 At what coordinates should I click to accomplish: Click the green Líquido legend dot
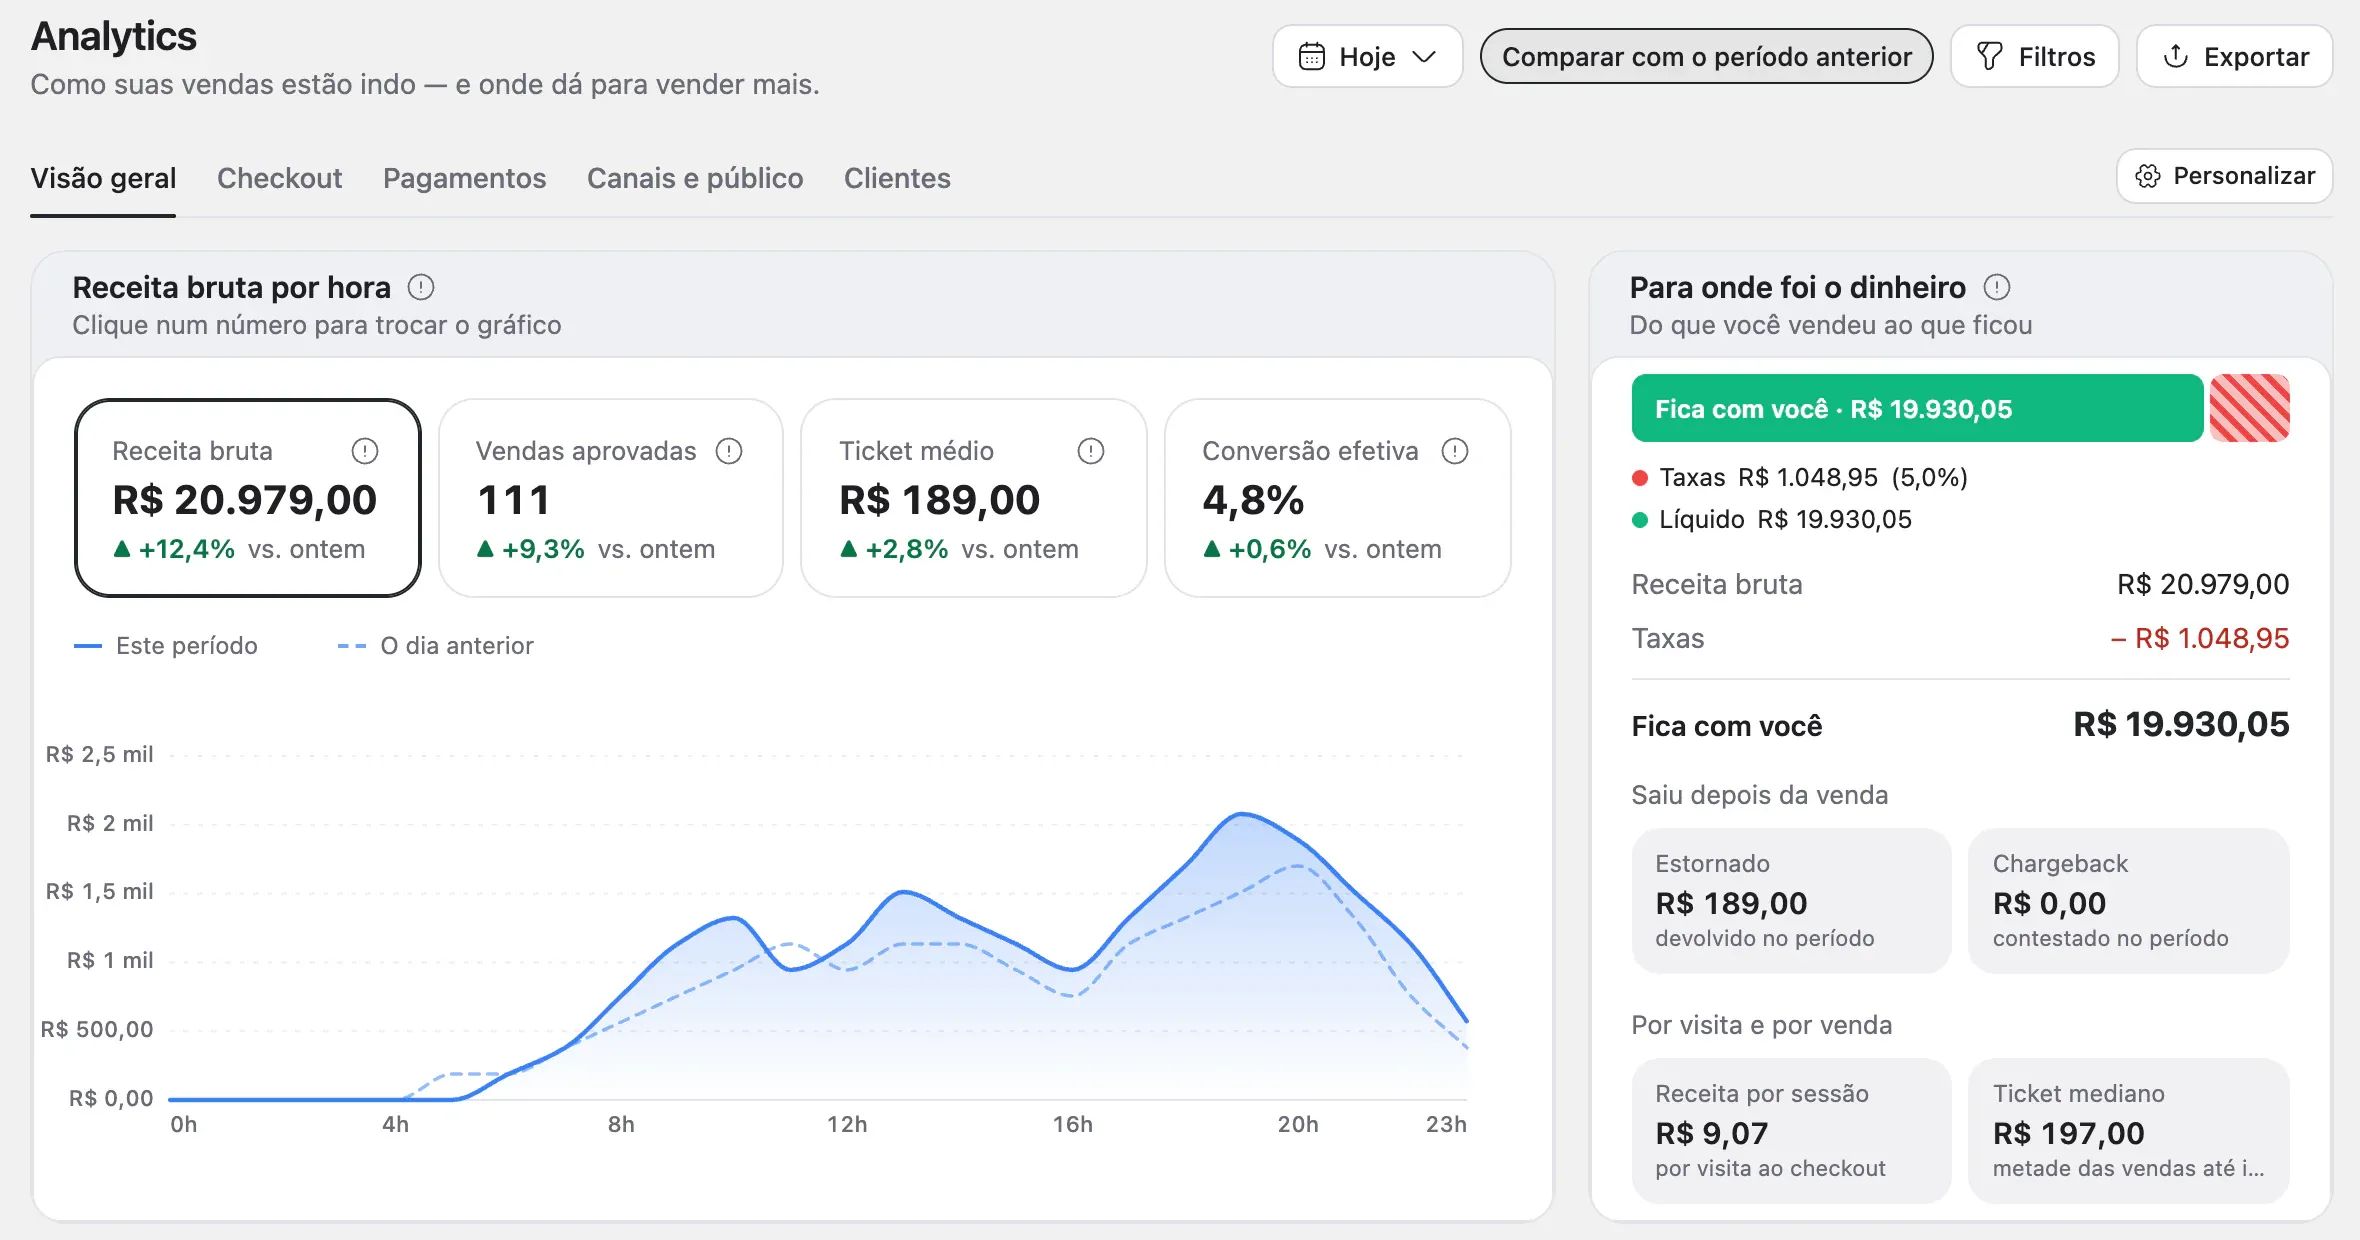point(1640,520)
